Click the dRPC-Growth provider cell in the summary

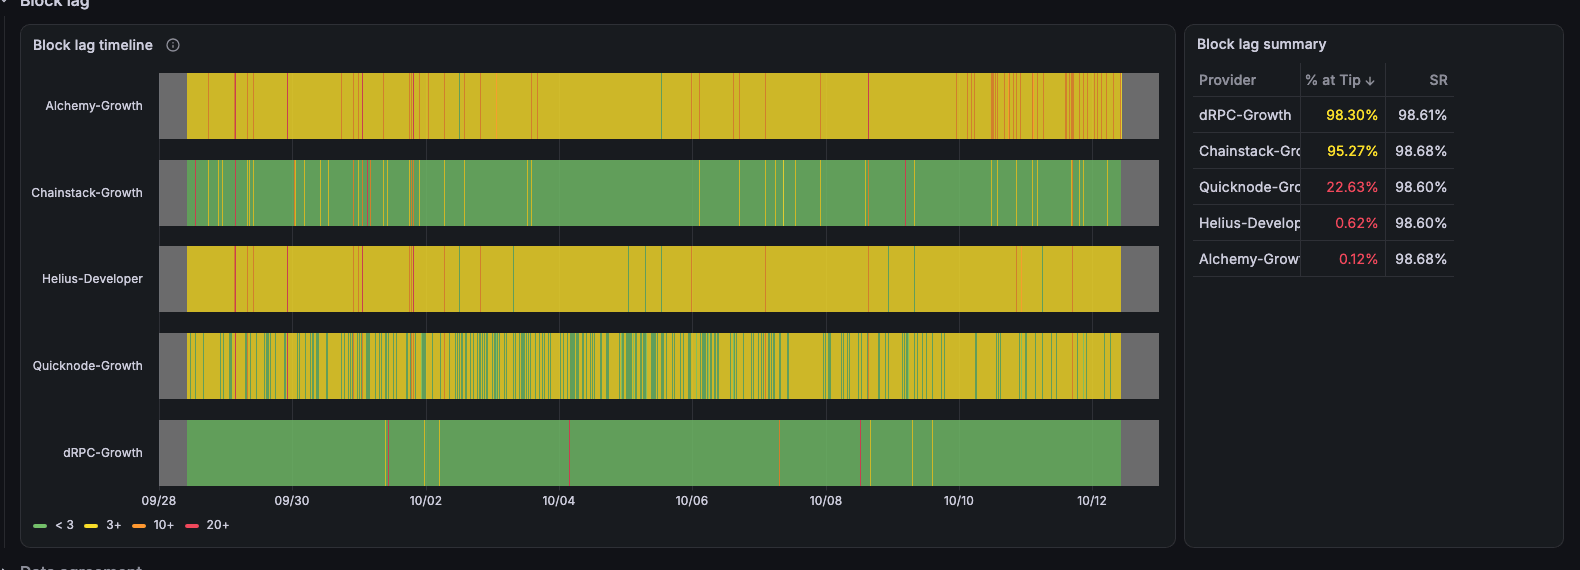[1245, 115]
